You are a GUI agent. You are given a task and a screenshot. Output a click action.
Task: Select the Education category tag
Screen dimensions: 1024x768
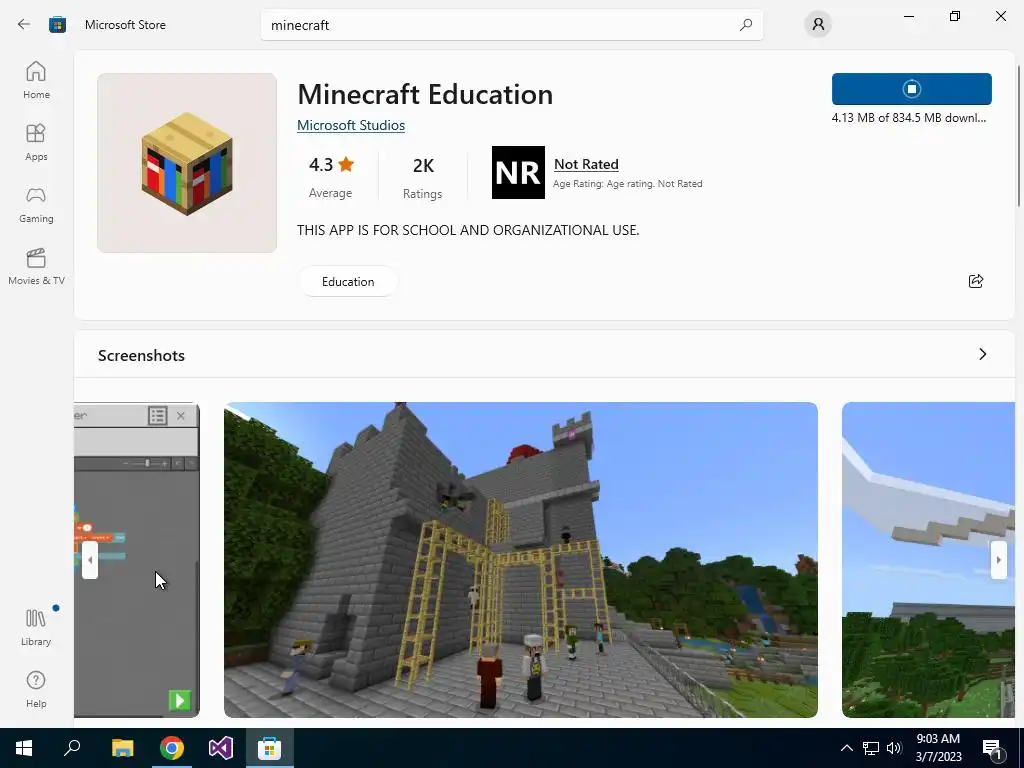click(348, 281)
